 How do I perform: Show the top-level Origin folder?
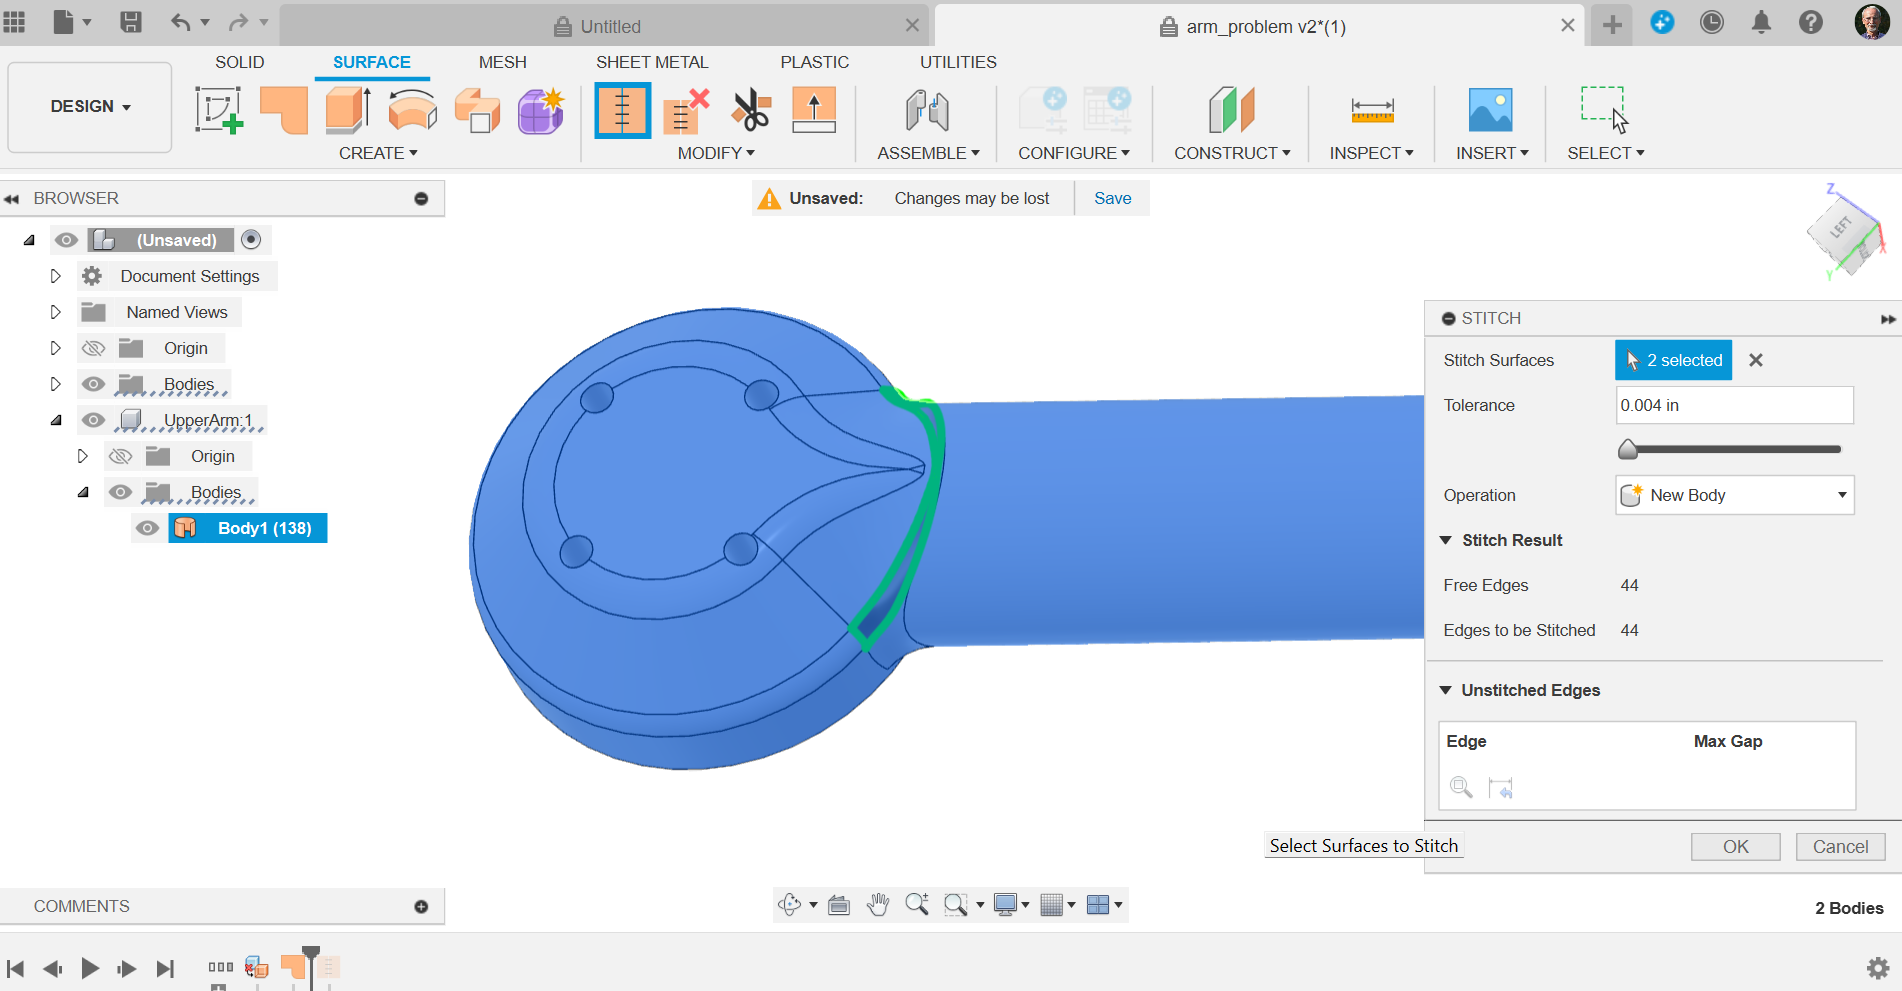pyautogui.click(x=93, y=348)
